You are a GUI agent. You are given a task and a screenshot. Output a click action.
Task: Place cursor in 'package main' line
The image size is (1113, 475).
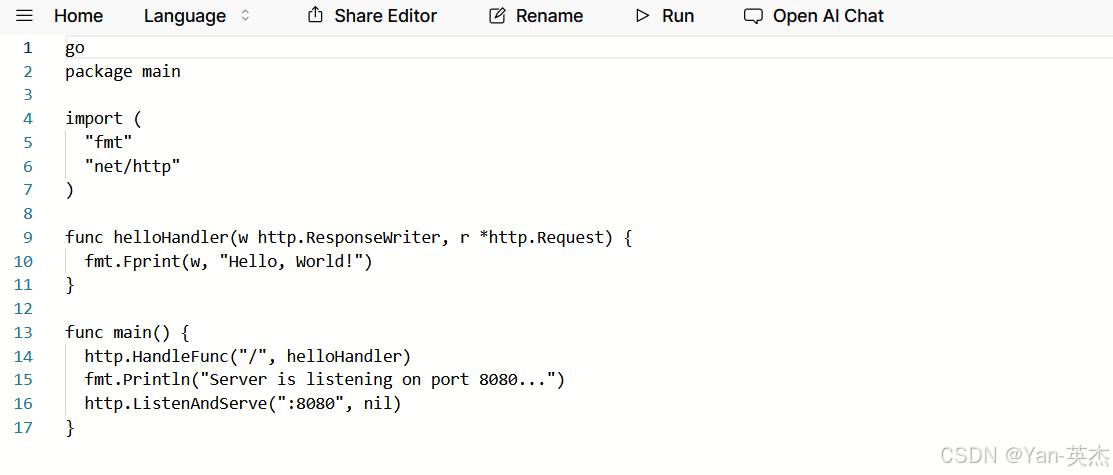(123, 72)
